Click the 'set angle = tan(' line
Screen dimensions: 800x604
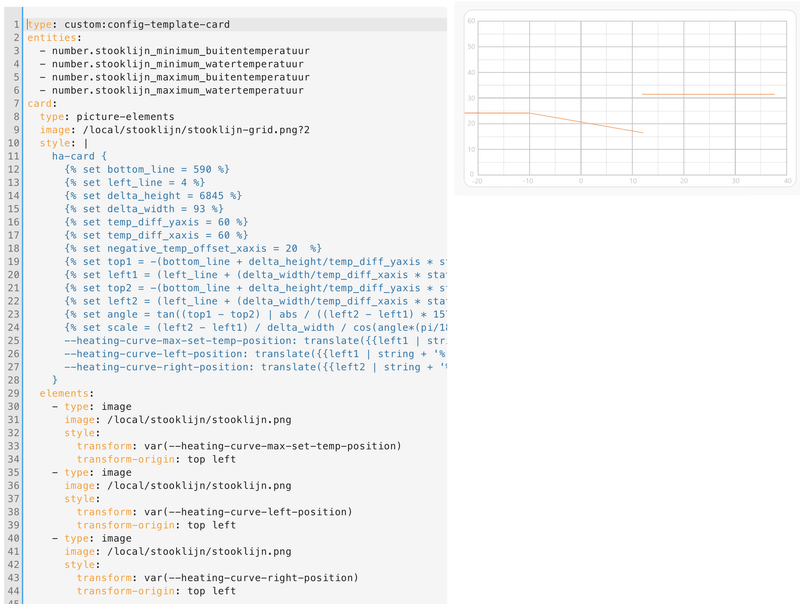point(256,315)
